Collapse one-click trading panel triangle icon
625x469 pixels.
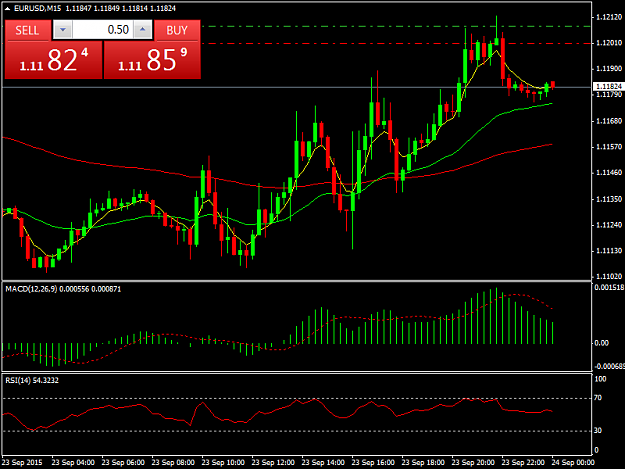pyautogui.click(x=7, y=8)
